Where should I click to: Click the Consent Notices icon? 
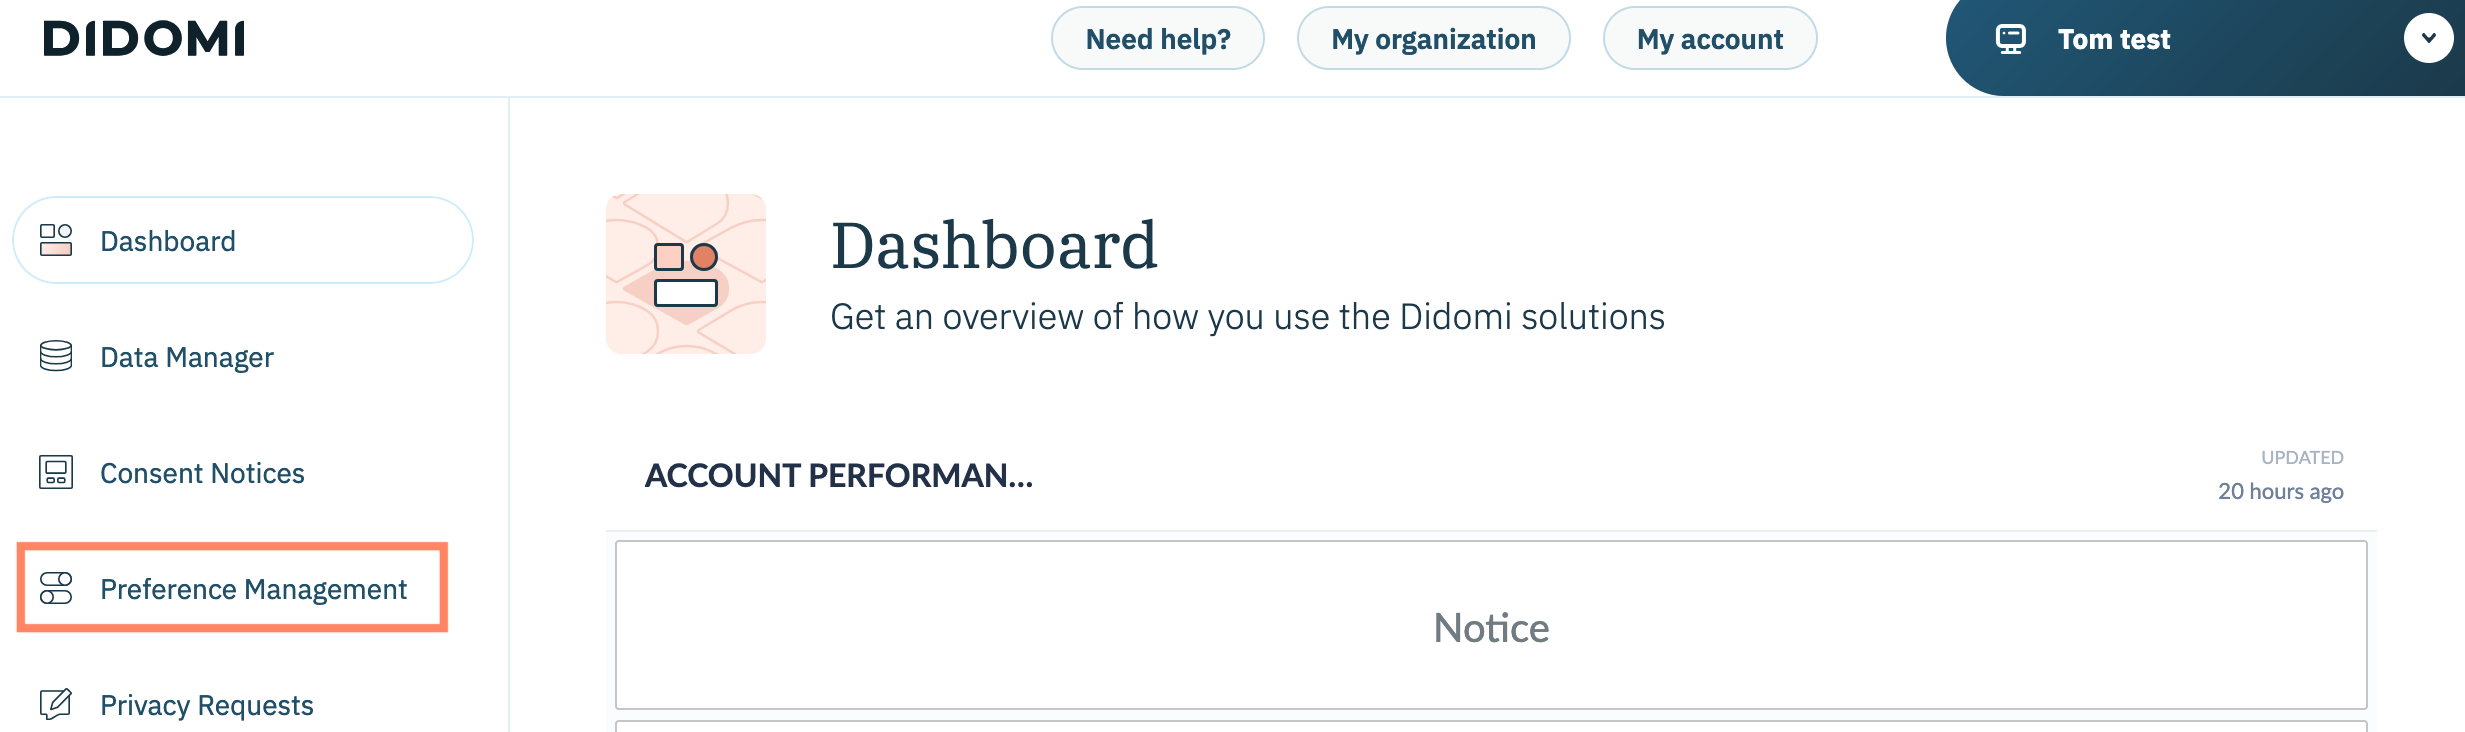[x=56, y=472]
